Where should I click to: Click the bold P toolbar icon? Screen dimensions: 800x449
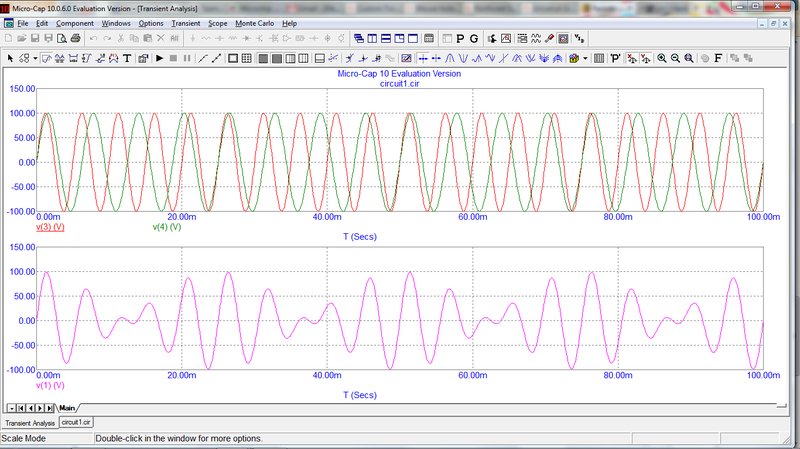[x=459, y=38]
